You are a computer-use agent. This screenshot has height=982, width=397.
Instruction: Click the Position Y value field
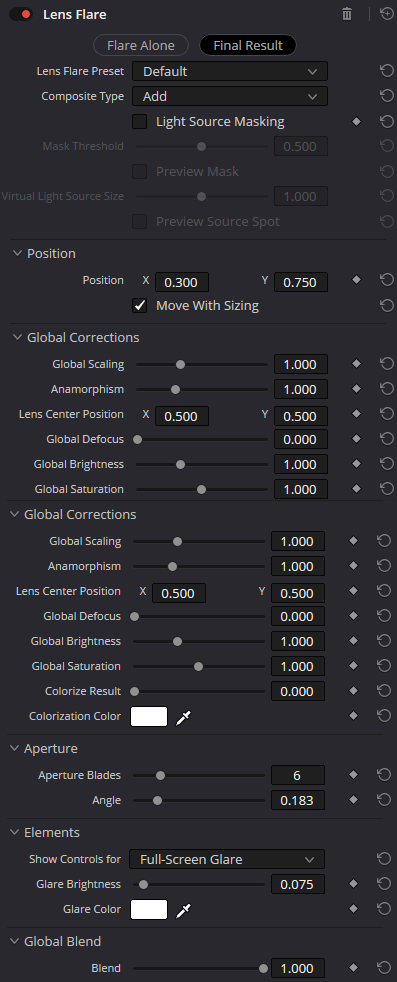[x=301, y=282]
